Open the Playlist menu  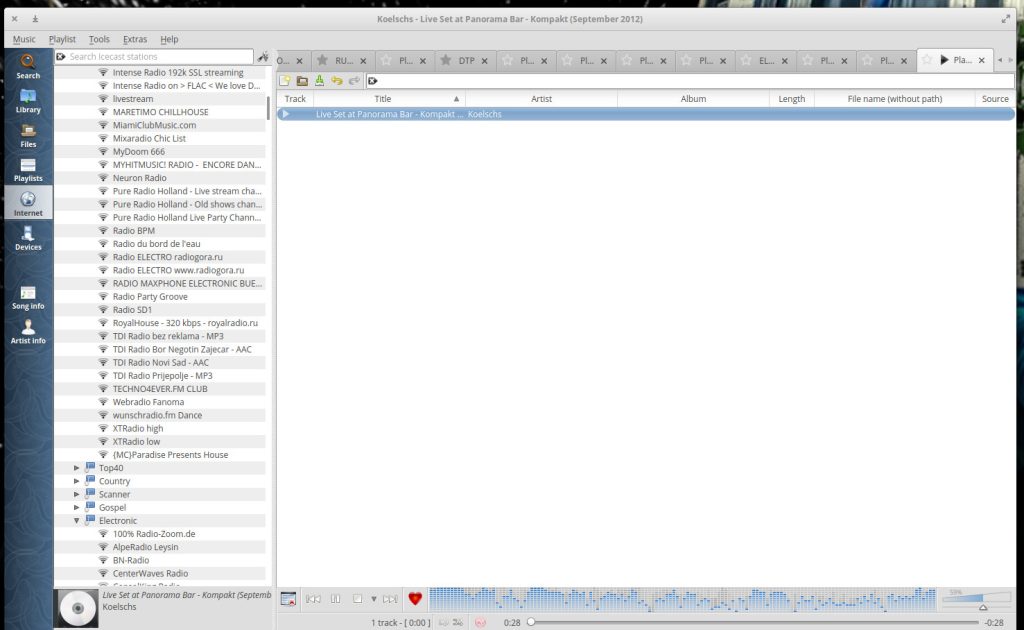tap(62, 39)
